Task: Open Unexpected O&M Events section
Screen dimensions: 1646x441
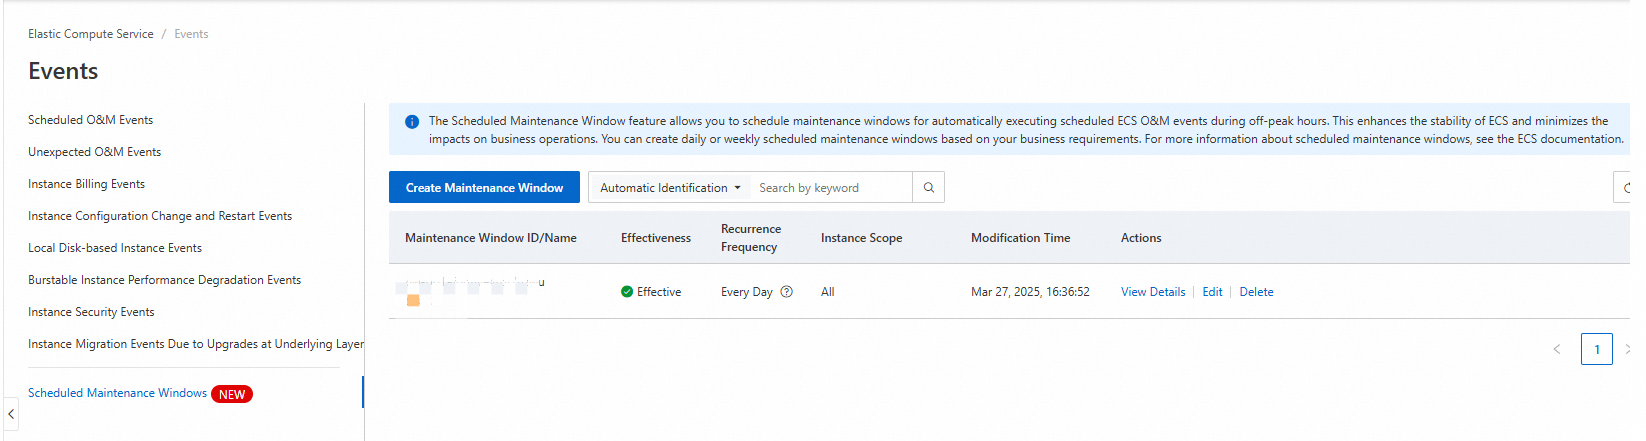Action: click(x=95, y=152)
